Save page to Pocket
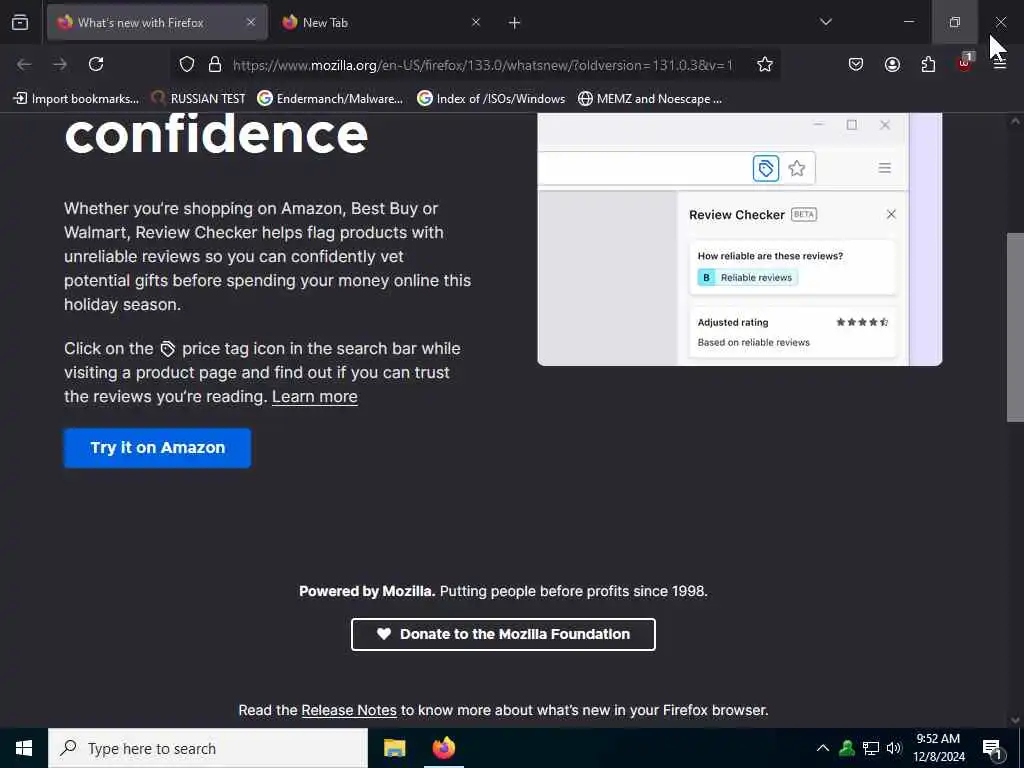1024x768 pixels. coord(856,64)
